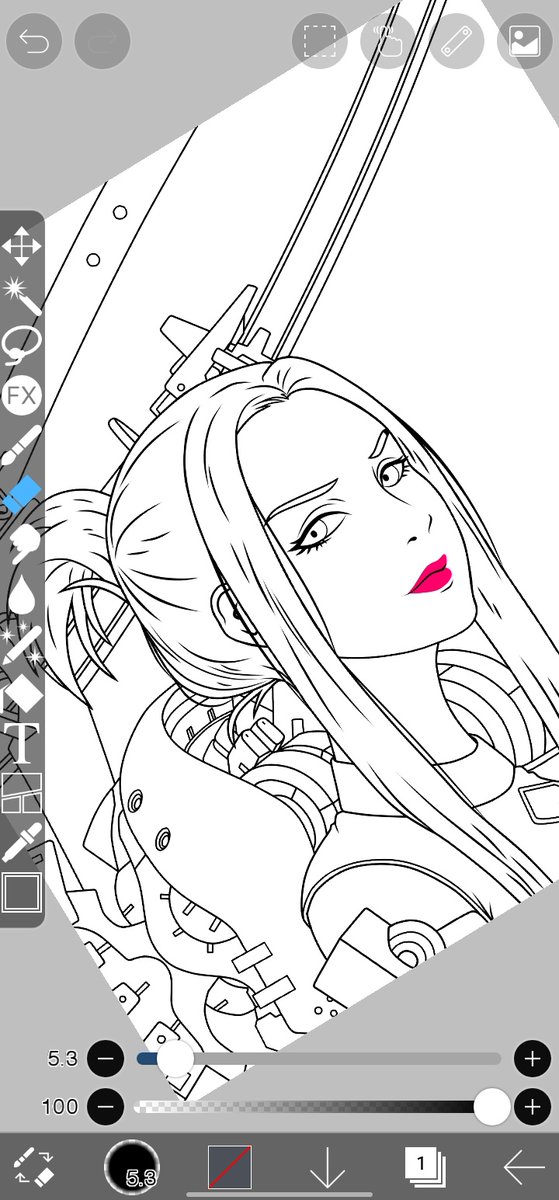Select the Frame Divider tool
The image size is (559, 1200).
click(x=21, y=793)
